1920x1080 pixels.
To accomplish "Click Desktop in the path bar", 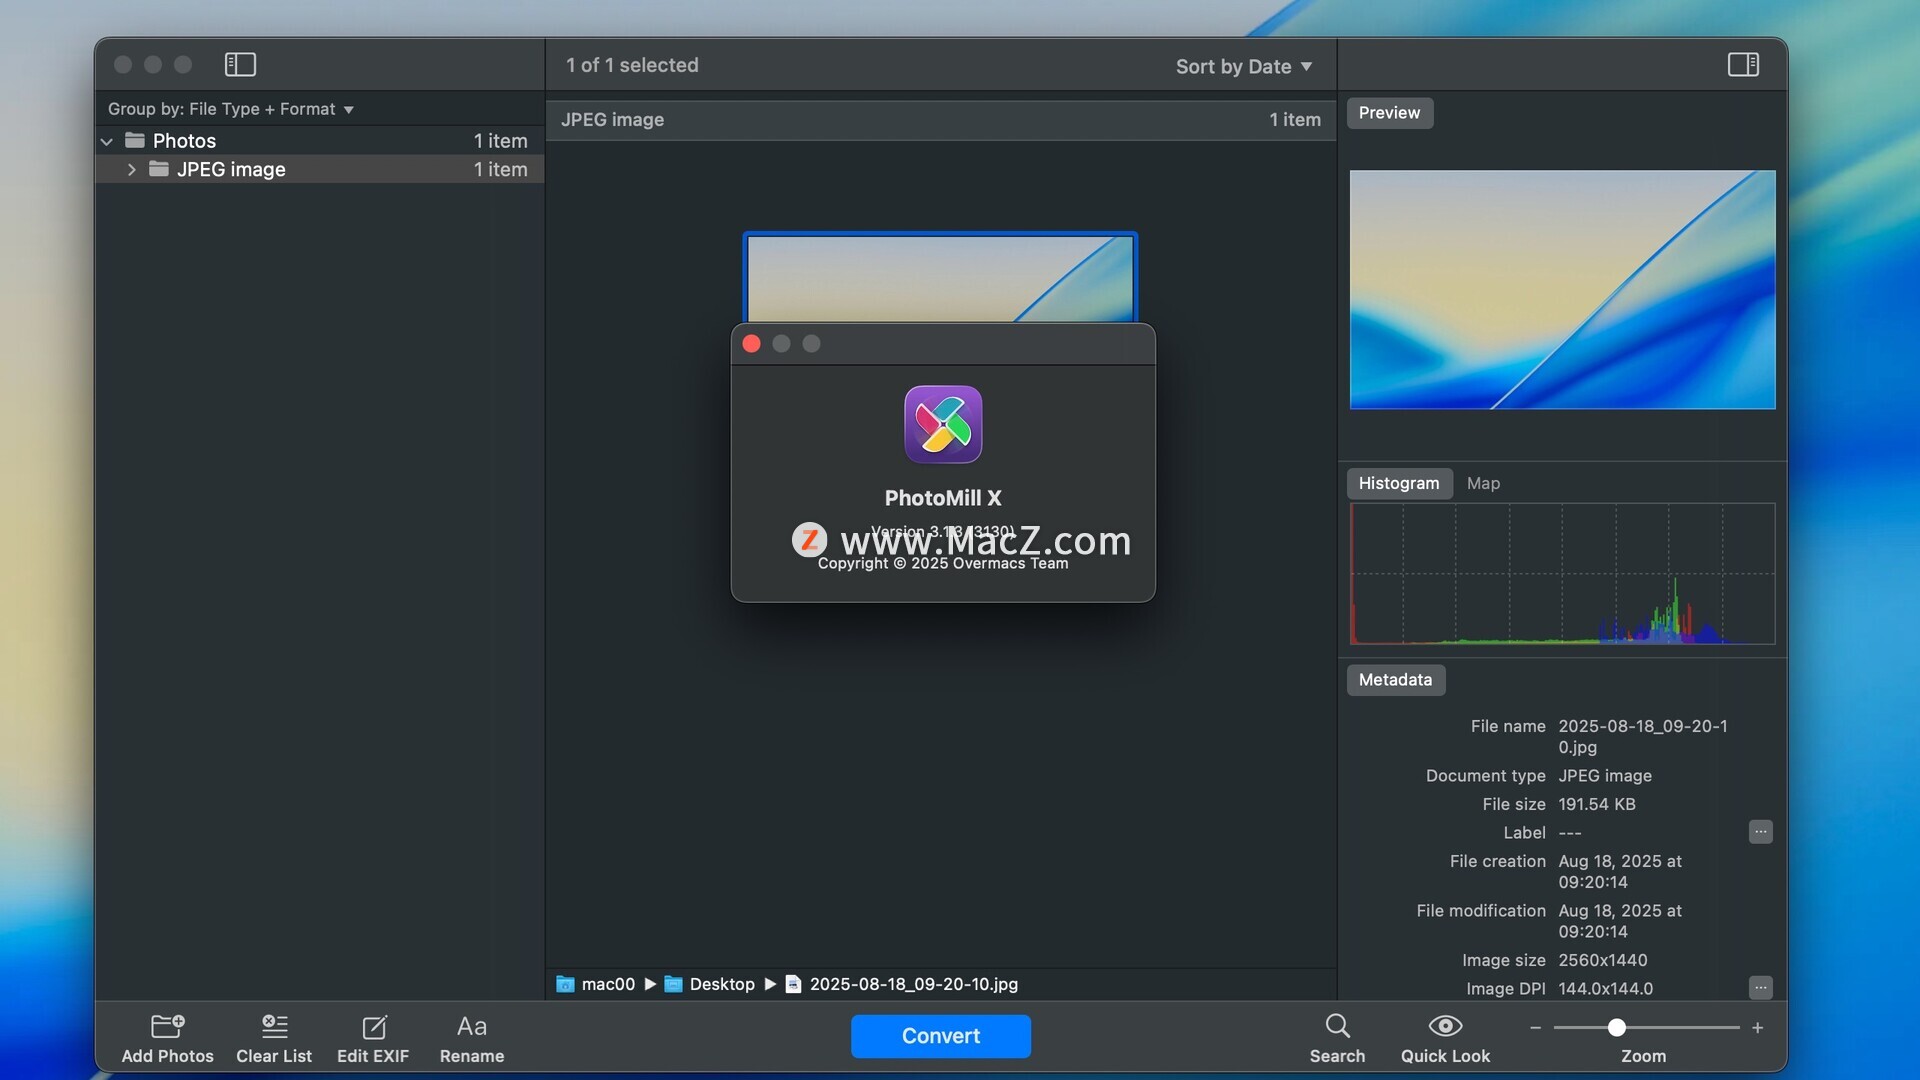I will 721,984.
